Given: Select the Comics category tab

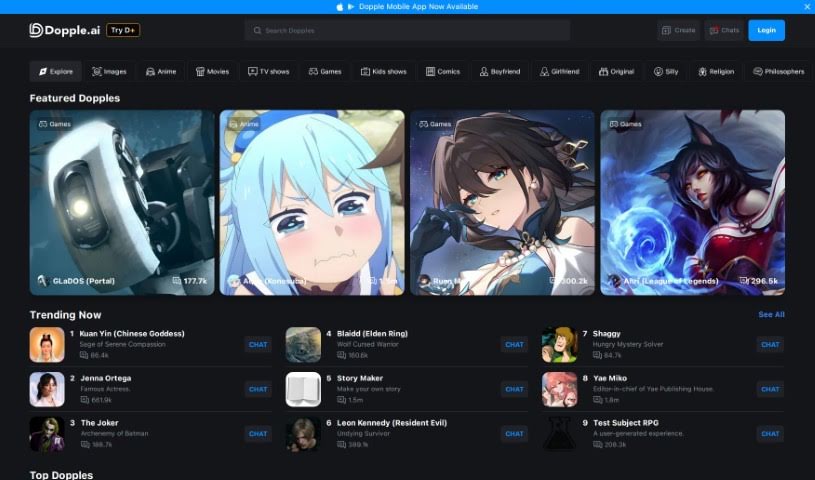Looking at the screenshot, I should [443, 72].
